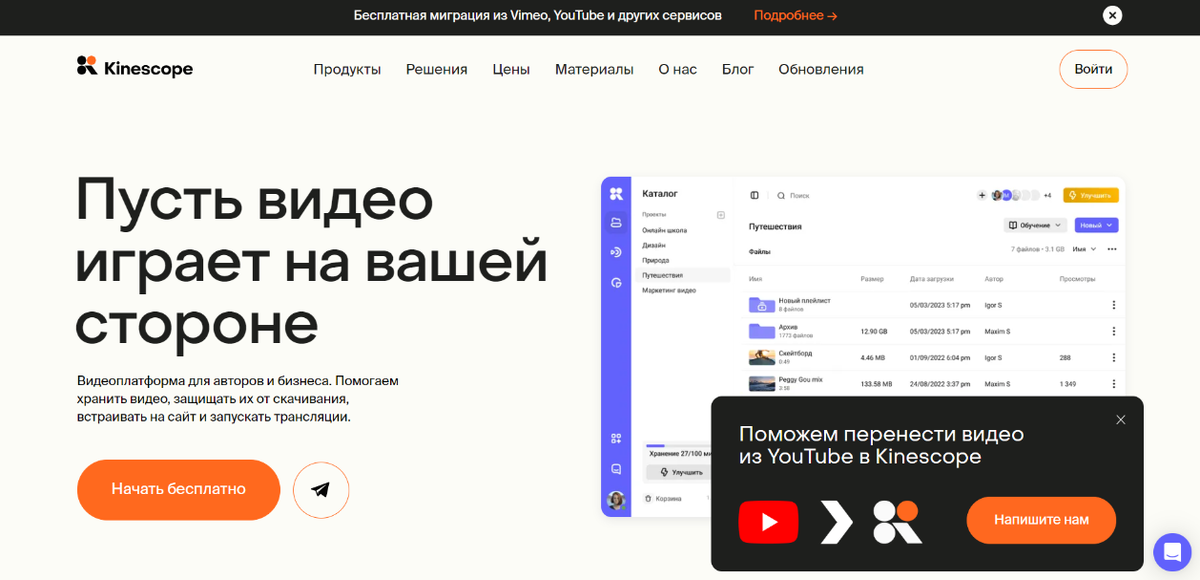The height and width of the screenshot is (580, 1200).
Task: Expand the Обучение dropdown
Action: tap(1036, 225)
